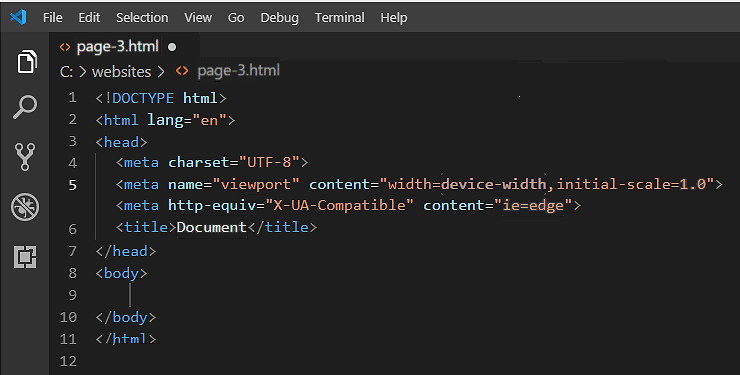740x375 pixels.
Task: Open the Extensions view in activity bar
Action: point(25,257)
